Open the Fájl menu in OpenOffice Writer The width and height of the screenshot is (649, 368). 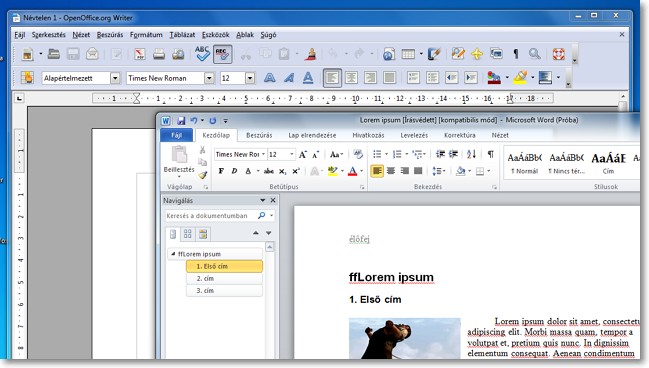(x=19, y=35)
